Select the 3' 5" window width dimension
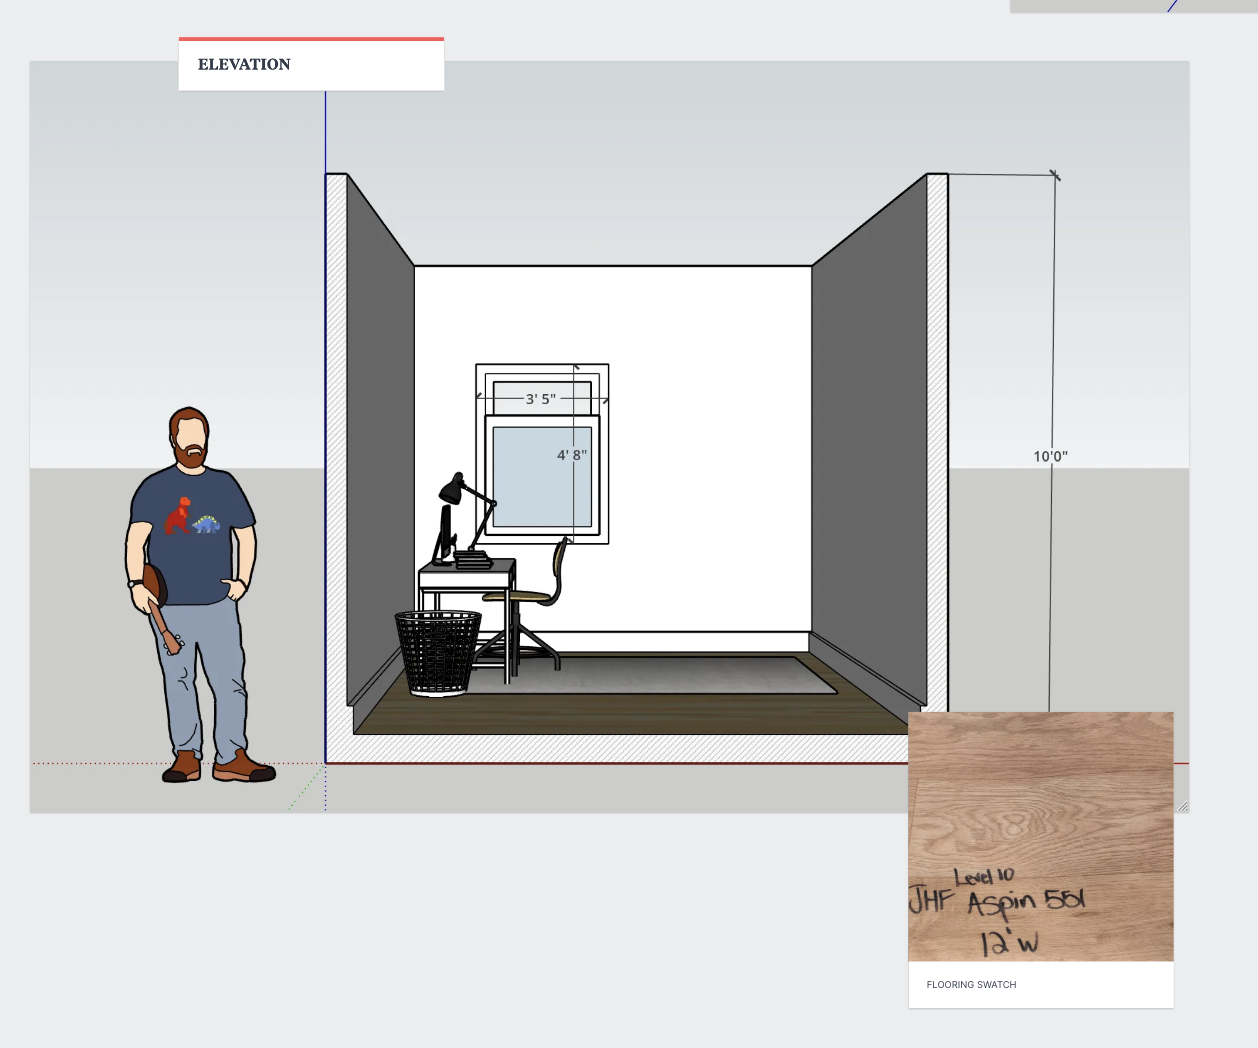The width and height of the screenshot is (1258, 1048). tap(541, 399)
